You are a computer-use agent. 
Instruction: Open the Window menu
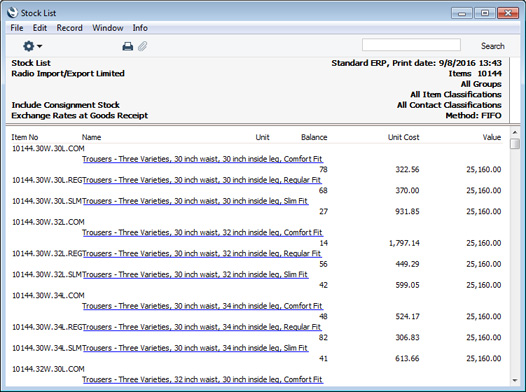108,28
